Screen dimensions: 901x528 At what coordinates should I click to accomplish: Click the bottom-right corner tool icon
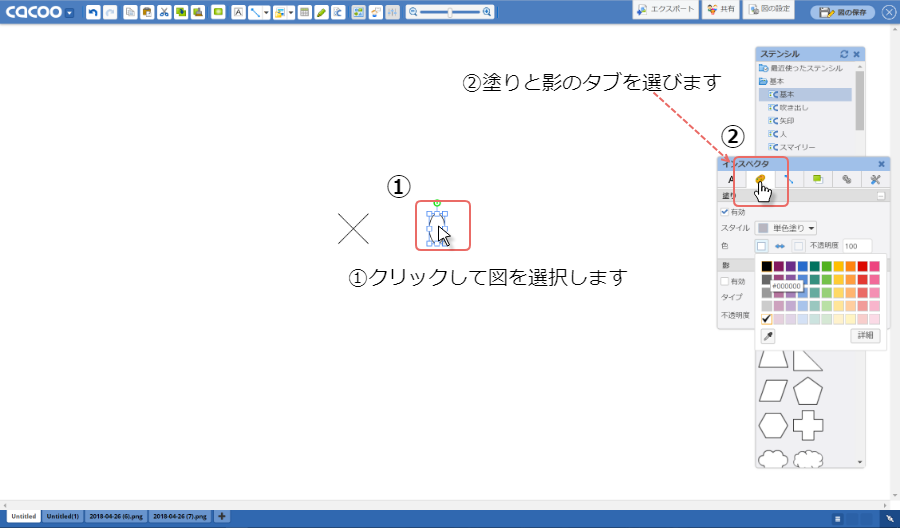pos(890,519)
